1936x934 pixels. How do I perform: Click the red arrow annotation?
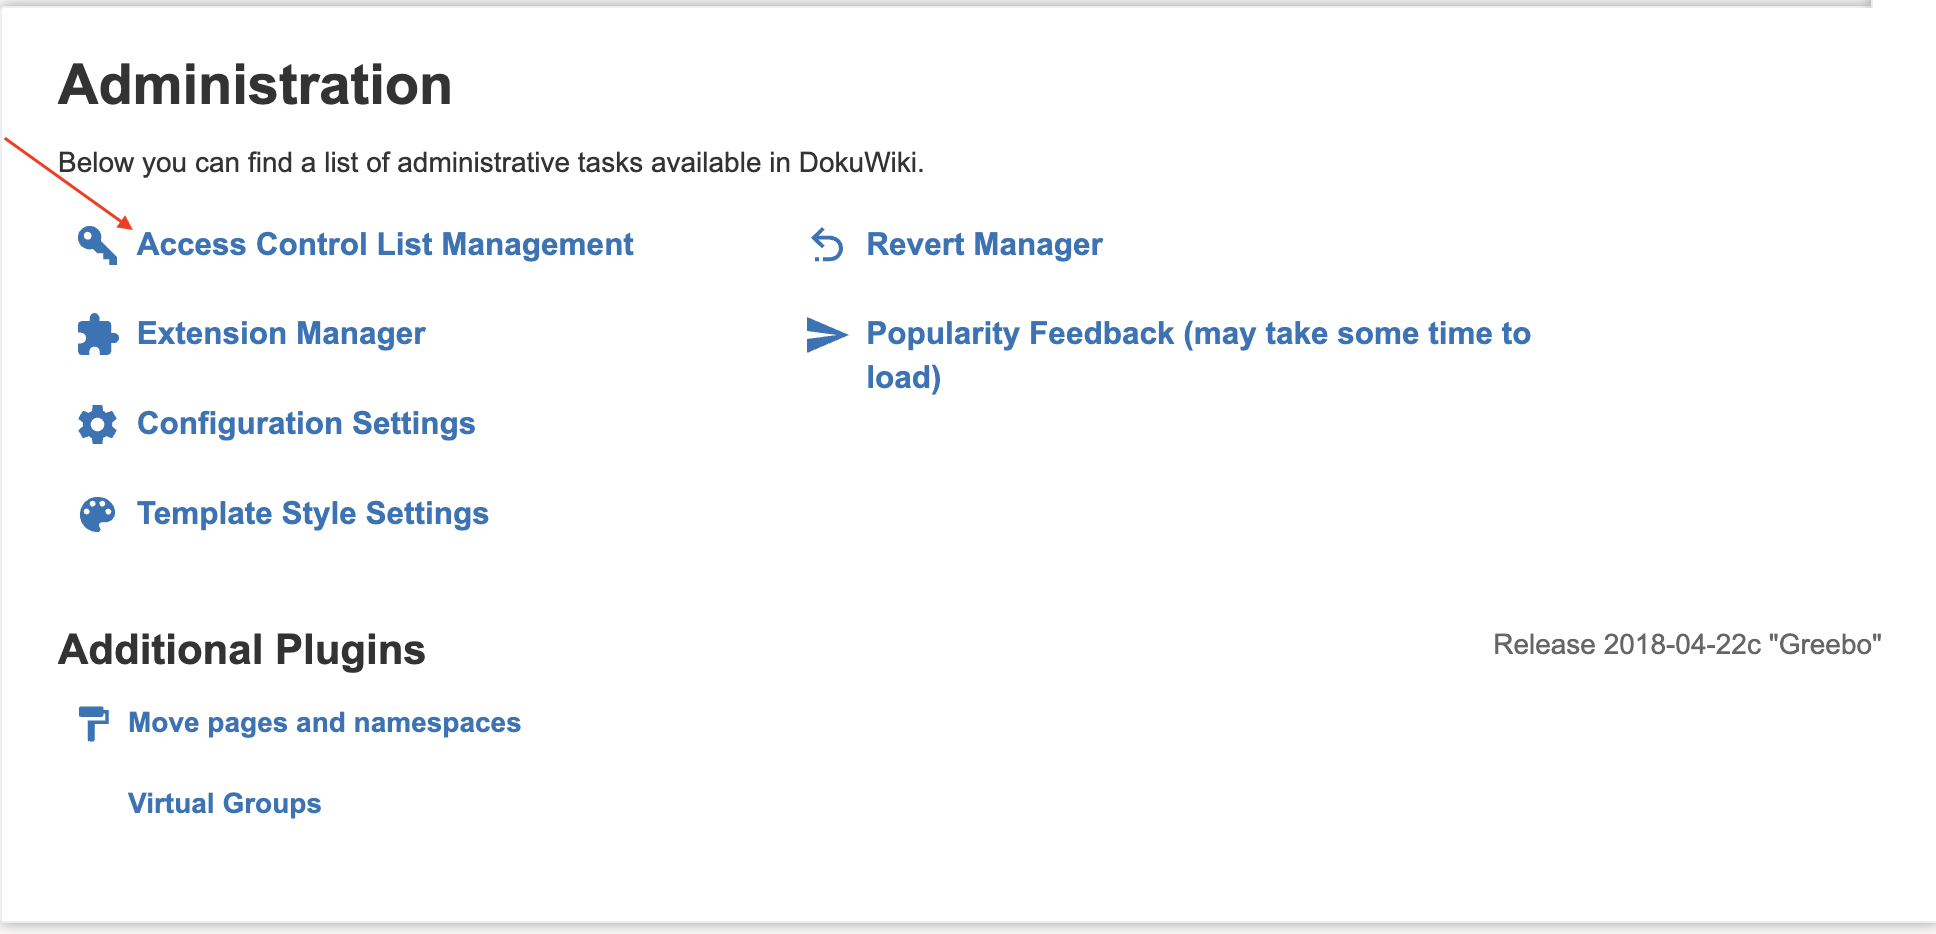[68, 182]
